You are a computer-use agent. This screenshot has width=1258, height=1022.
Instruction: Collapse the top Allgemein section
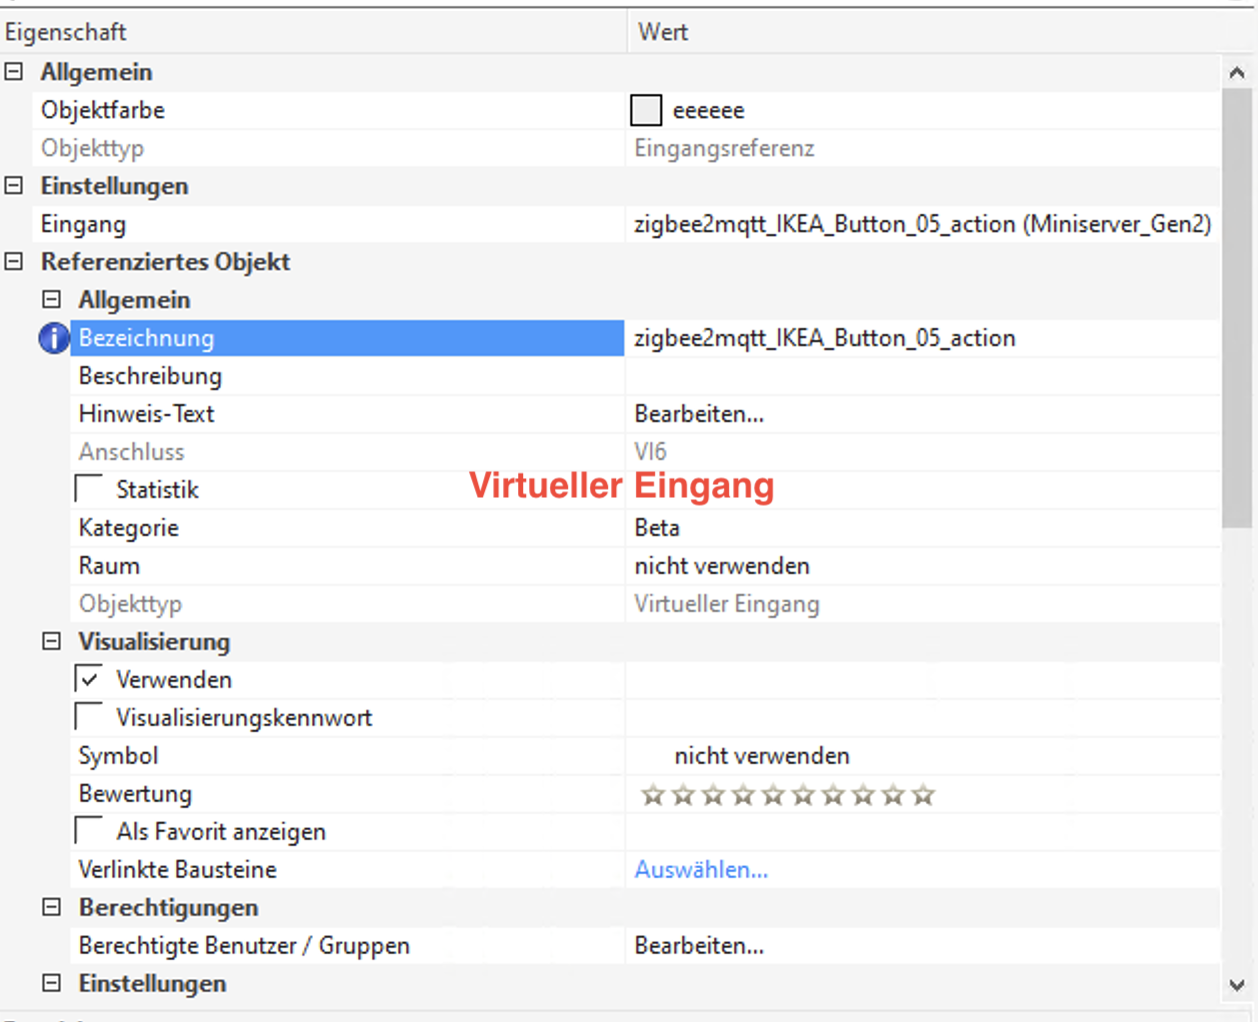click(x=14, y=72)
